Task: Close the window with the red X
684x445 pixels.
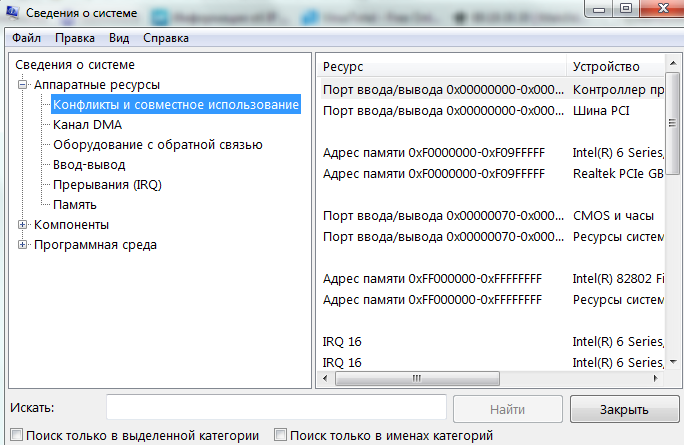Action: 663,9
